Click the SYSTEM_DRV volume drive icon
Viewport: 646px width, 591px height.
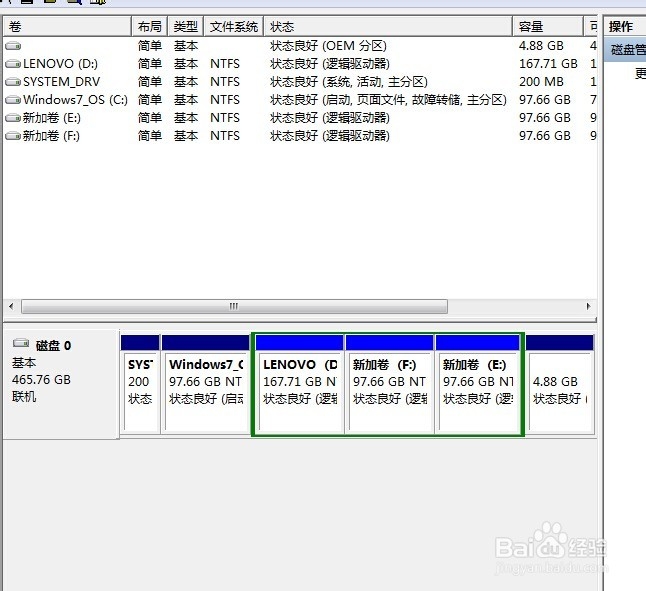coord(13,82)
